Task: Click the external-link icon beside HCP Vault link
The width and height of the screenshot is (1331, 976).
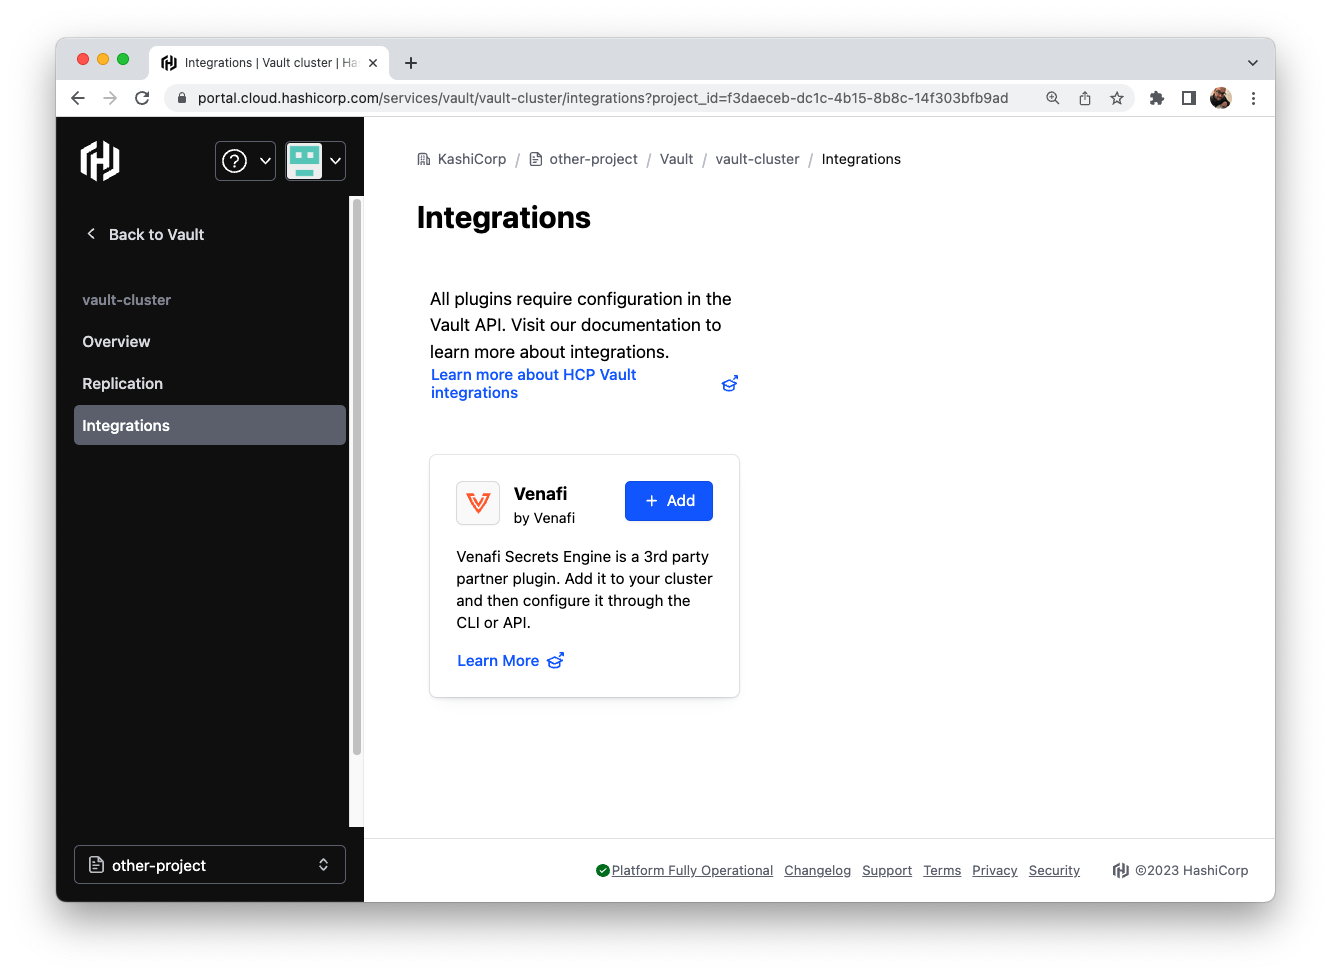Action: click(x=730, y=384)
